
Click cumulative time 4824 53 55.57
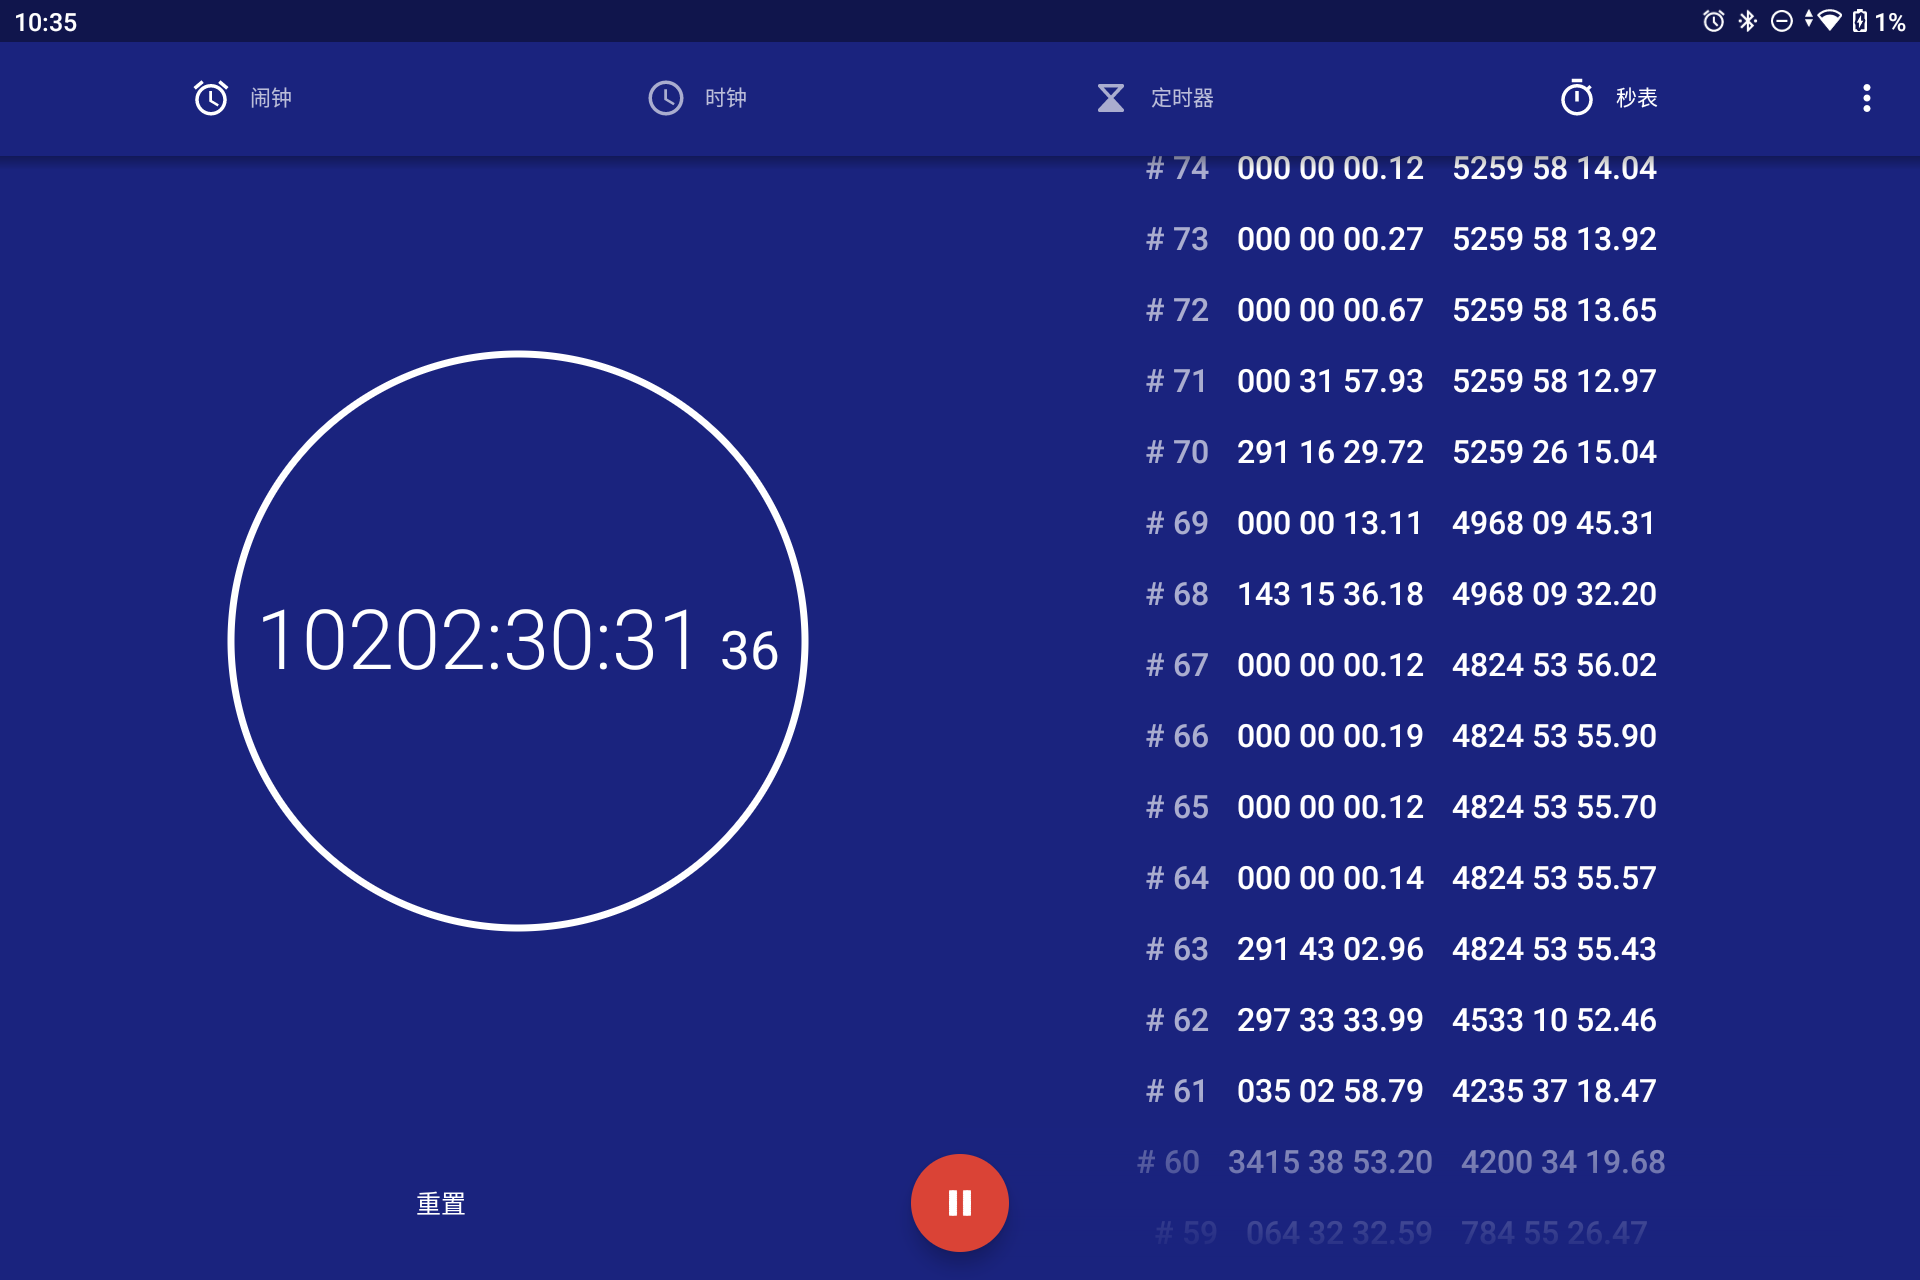(x=1554, y=878)
